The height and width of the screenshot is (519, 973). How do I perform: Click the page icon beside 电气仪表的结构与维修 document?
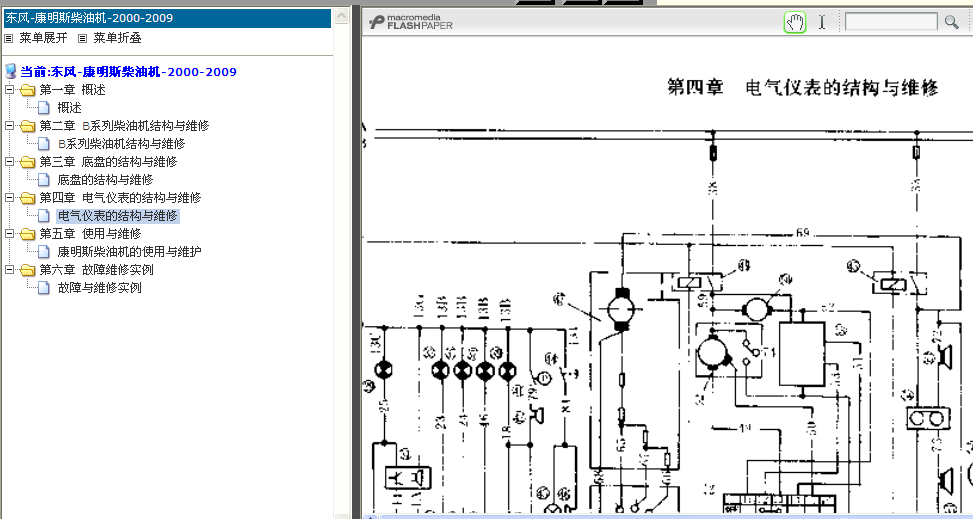tap(43, 216)
